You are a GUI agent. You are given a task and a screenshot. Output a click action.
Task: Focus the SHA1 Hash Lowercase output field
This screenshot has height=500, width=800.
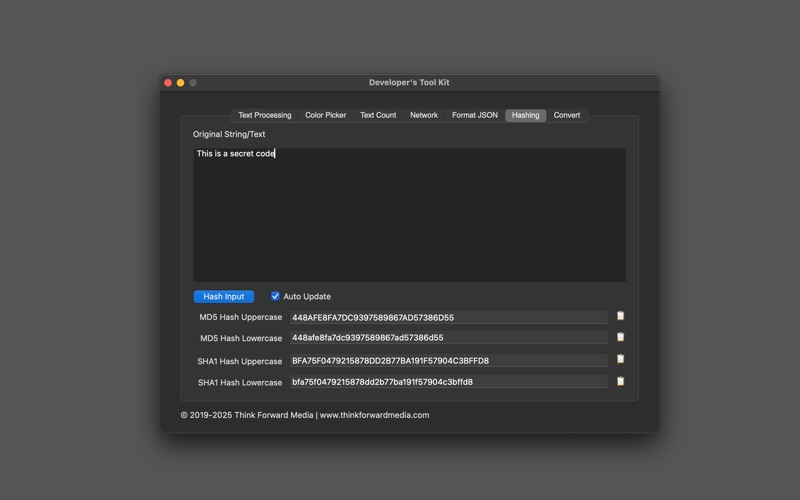point(449,382)
